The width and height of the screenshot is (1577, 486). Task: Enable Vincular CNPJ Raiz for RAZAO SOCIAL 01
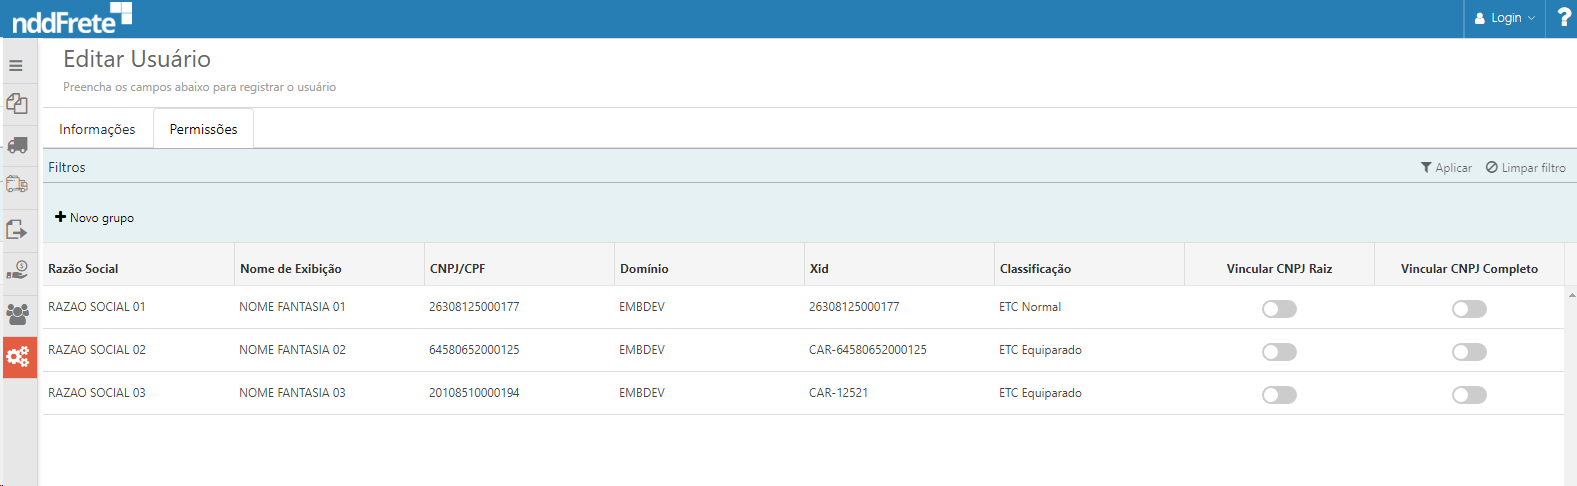point(1279,309)
